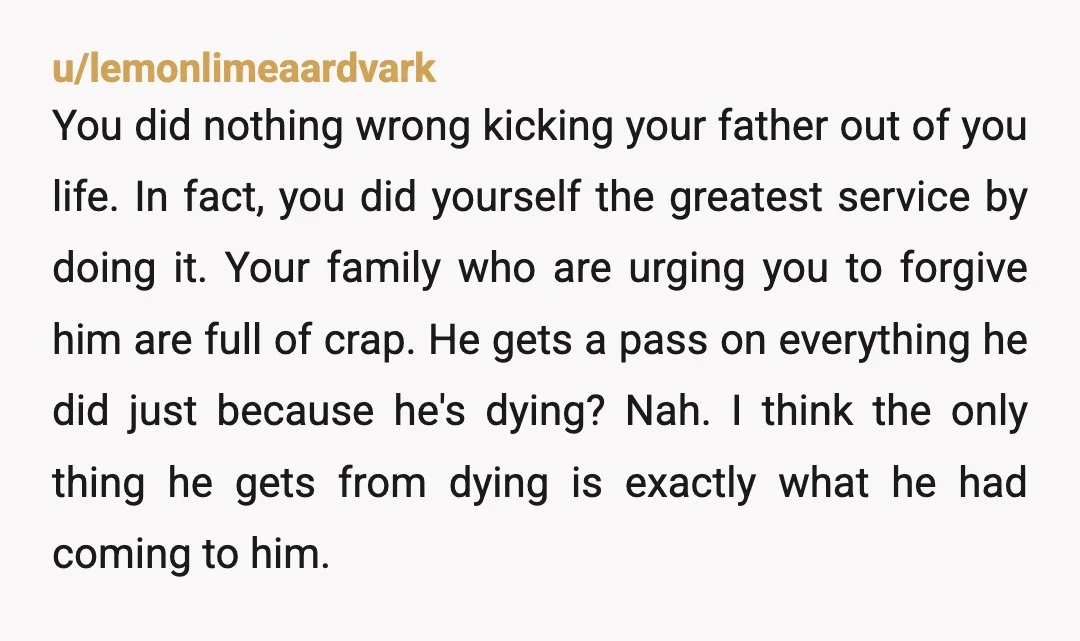Click the word "nothing" in the comment
Image resolution: width=1080 pixels, height=641 pixels.
[x=273, y=127]
